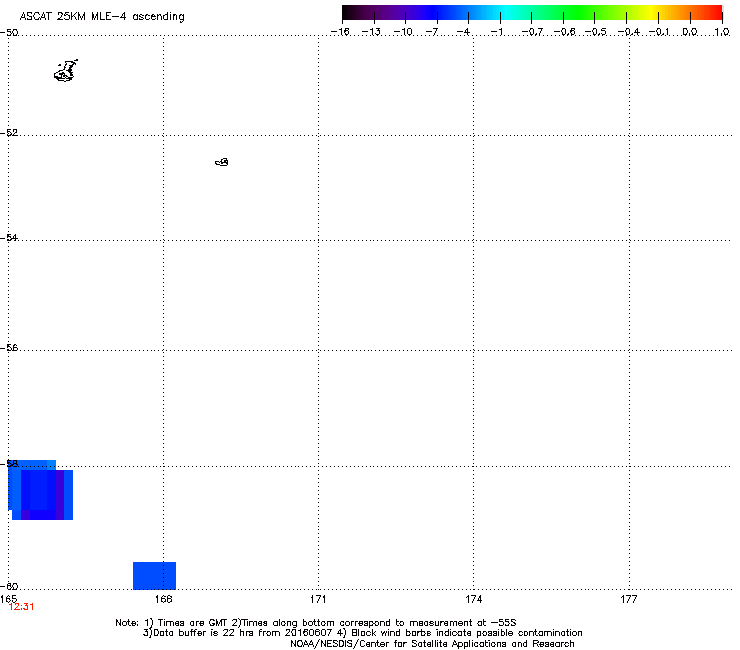The image size is (740, 650).
Task: Click the 168 longitude label
Action: 163,599
